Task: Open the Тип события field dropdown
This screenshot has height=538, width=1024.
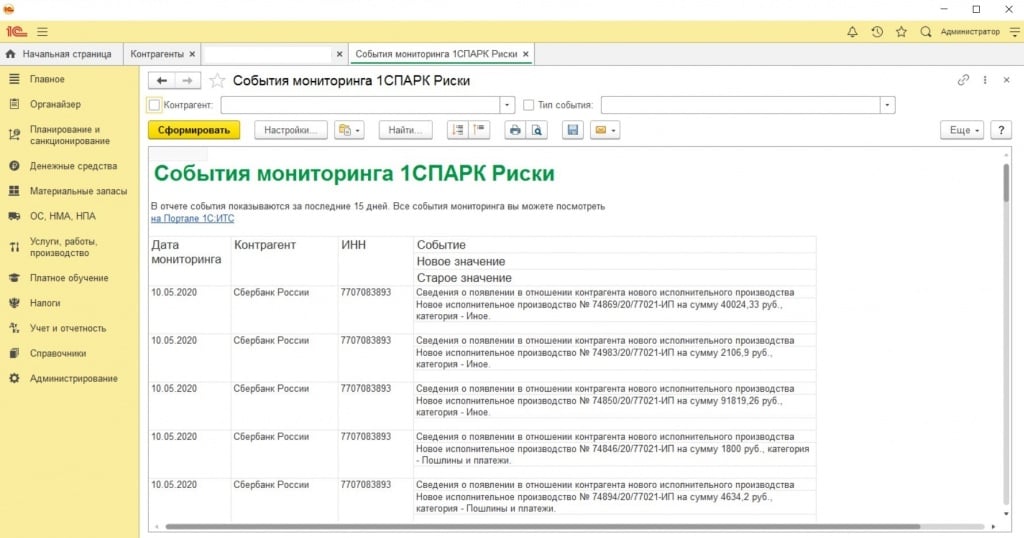Action: point(887,105)
